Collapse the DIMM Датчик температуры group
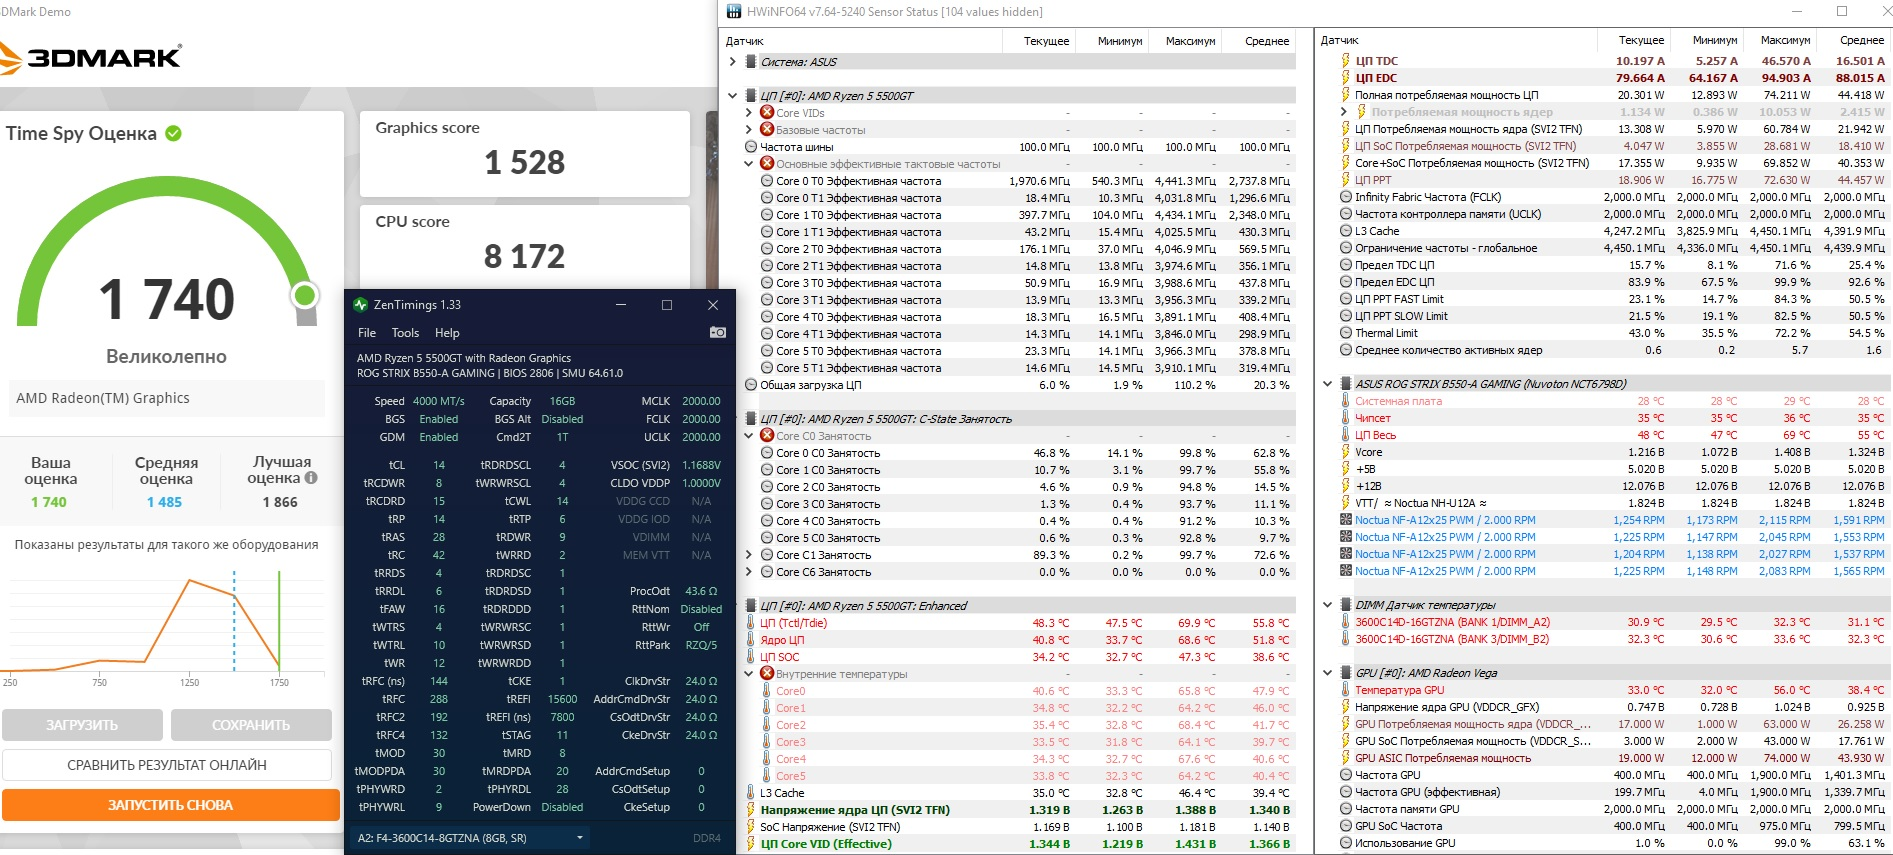1893x855 pixels. point(1328,605)
